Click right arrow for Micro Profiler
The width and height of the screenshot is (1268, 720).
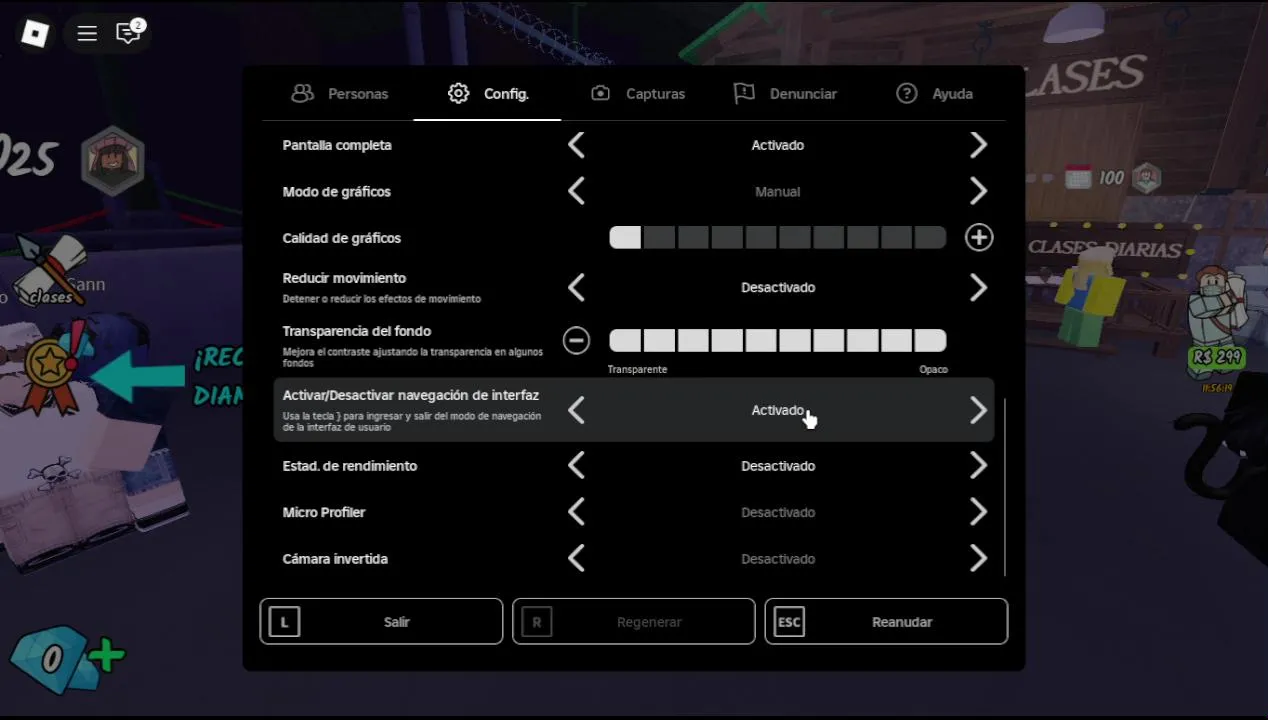coord(978,512)
